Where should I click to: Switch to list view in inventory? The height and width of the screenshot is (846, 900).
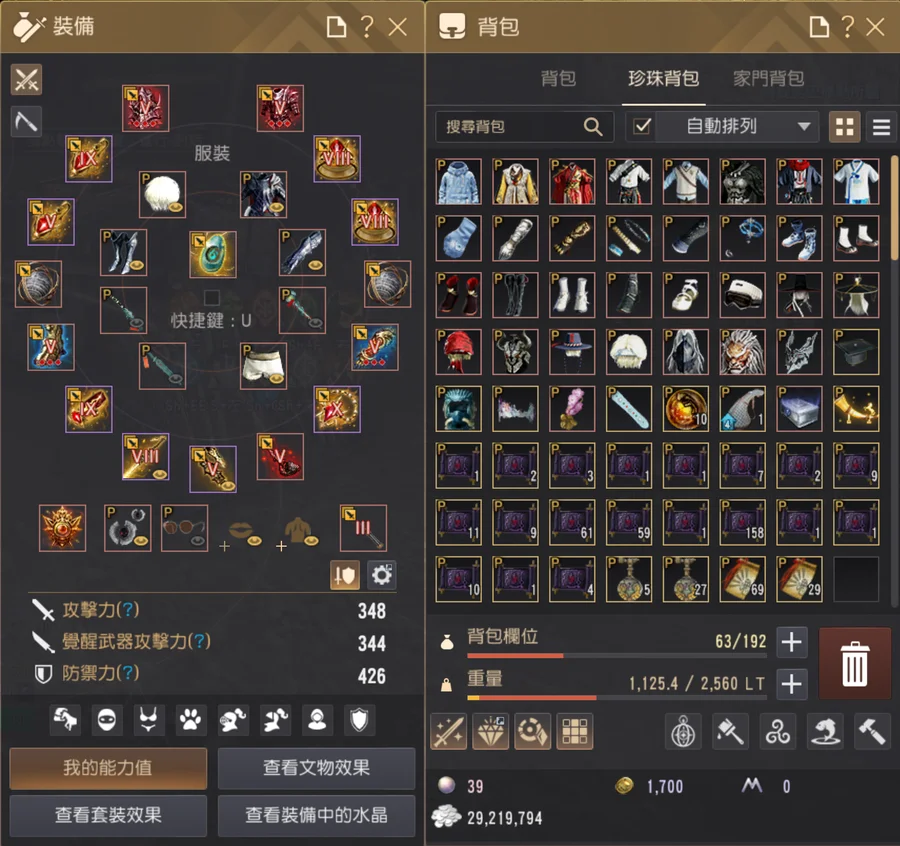tap(881, 126)
